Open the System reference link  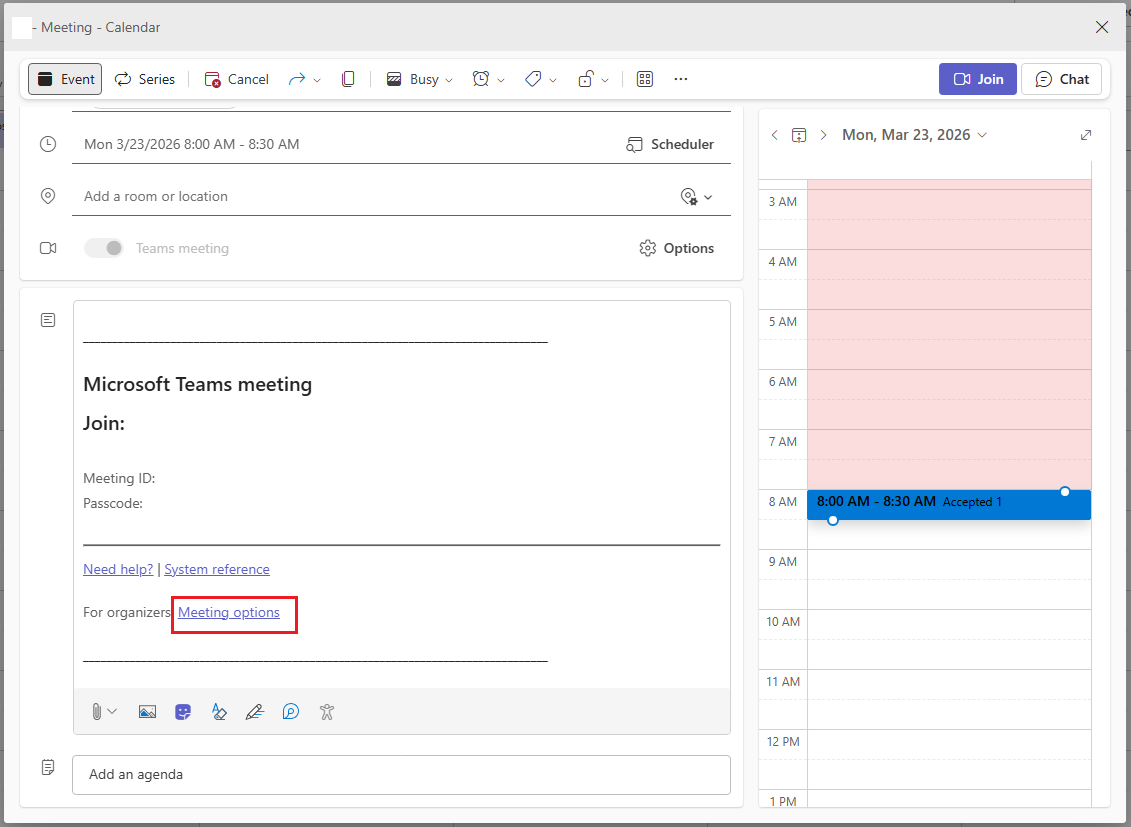pos(217,569)
